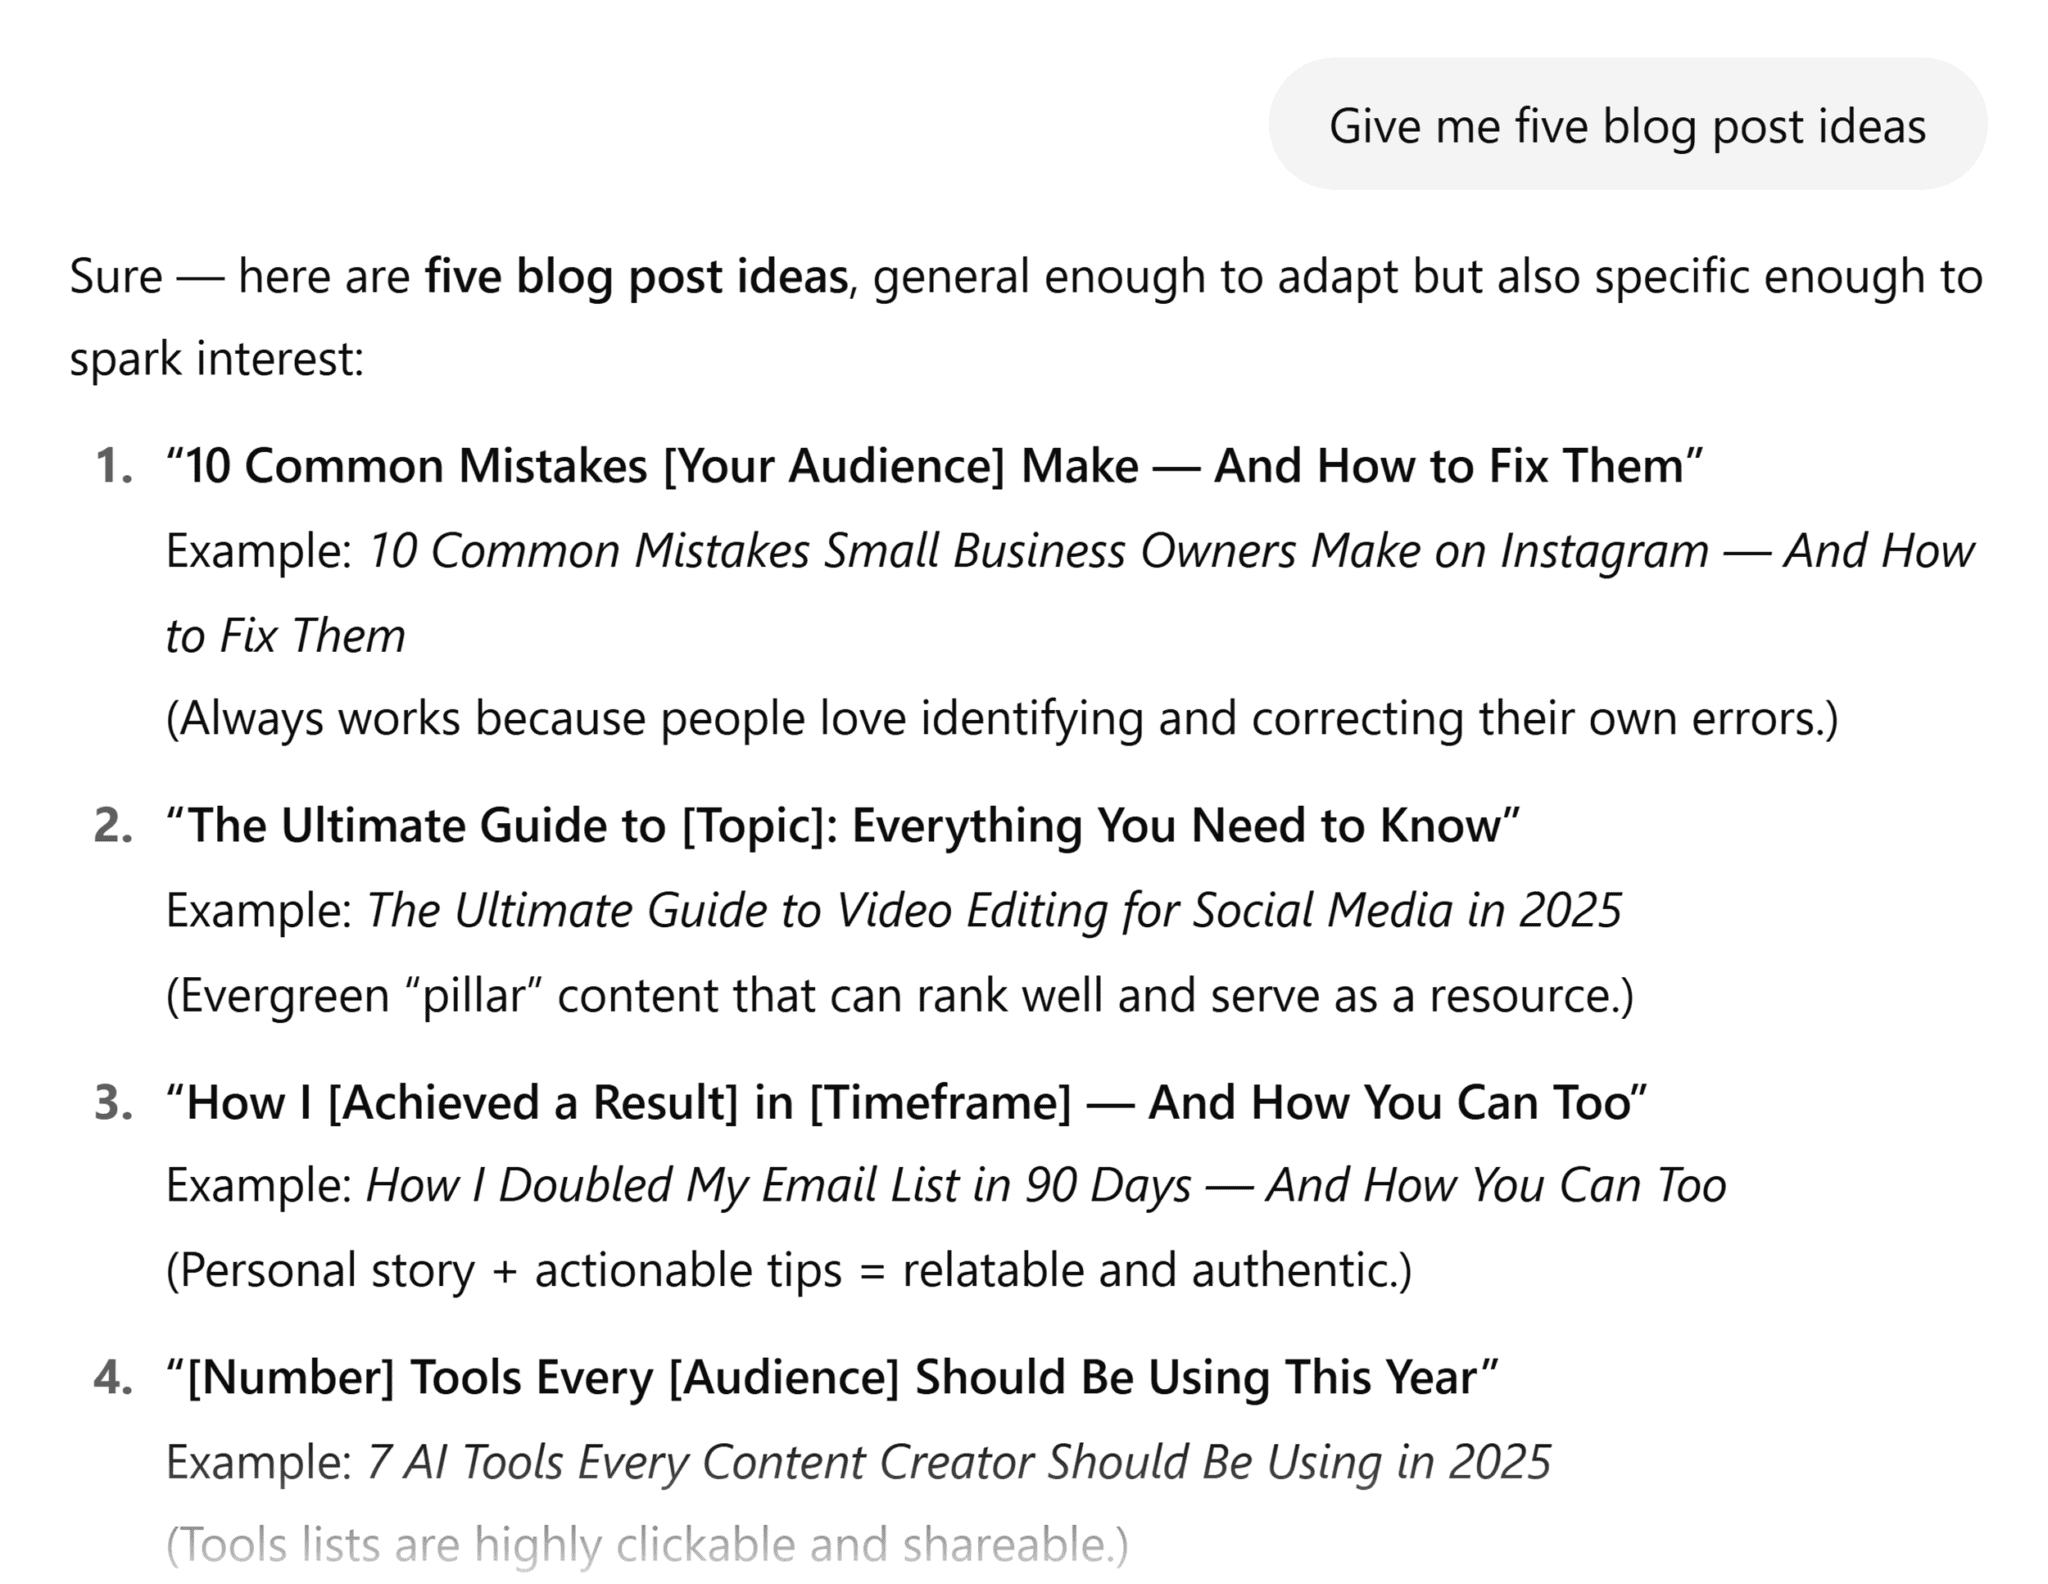The width and height of the screenshot is (2048, 1584).
Task: Click the italic Video Editing for Social Media example
Action: 993,910
